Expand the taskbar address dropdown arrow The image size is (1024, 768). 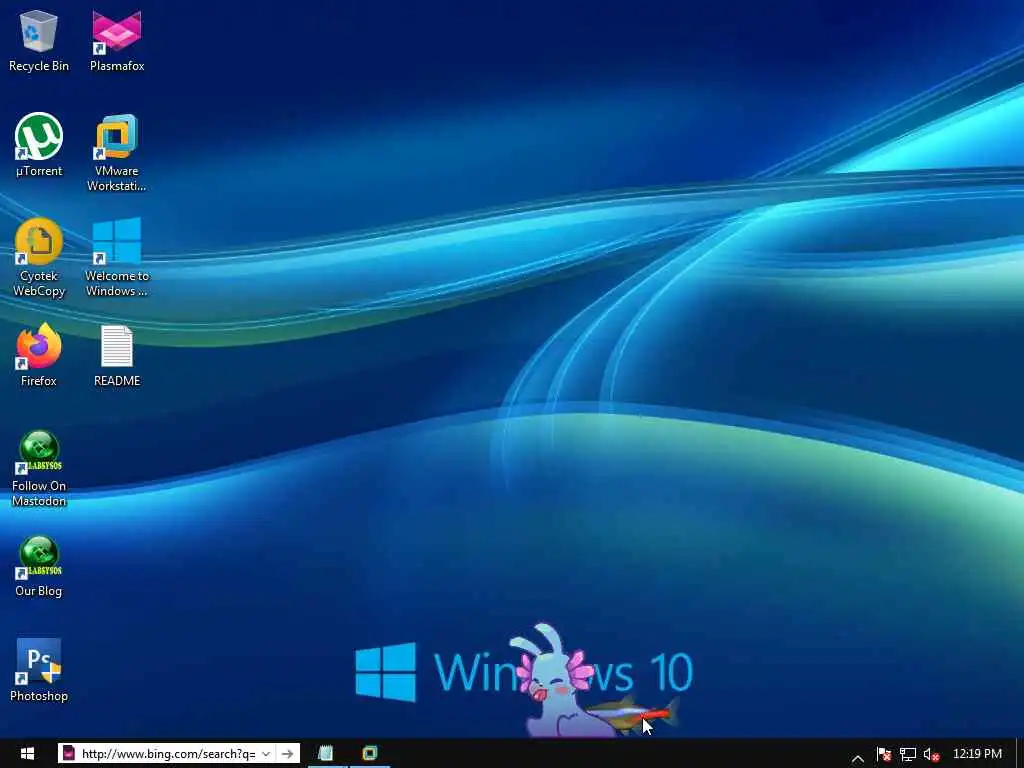click(266, 754)
